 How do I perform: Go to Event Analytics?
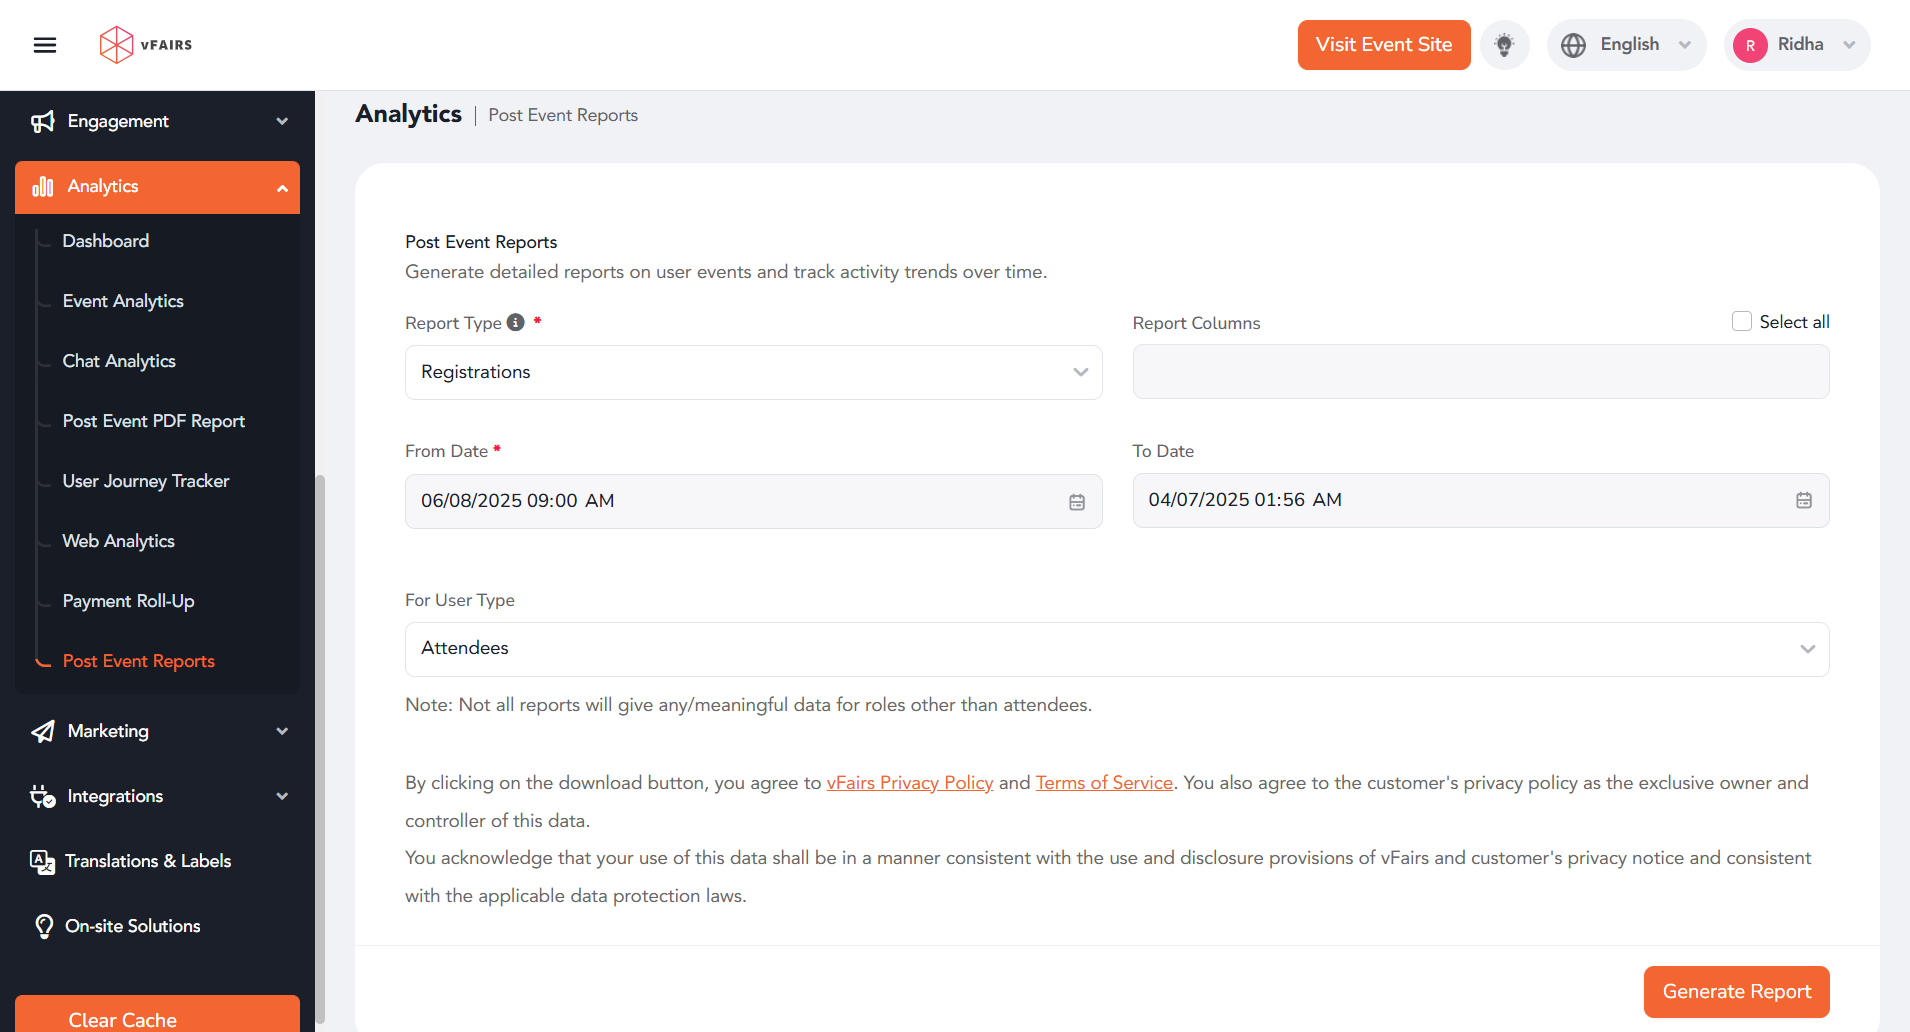[123, 301]
